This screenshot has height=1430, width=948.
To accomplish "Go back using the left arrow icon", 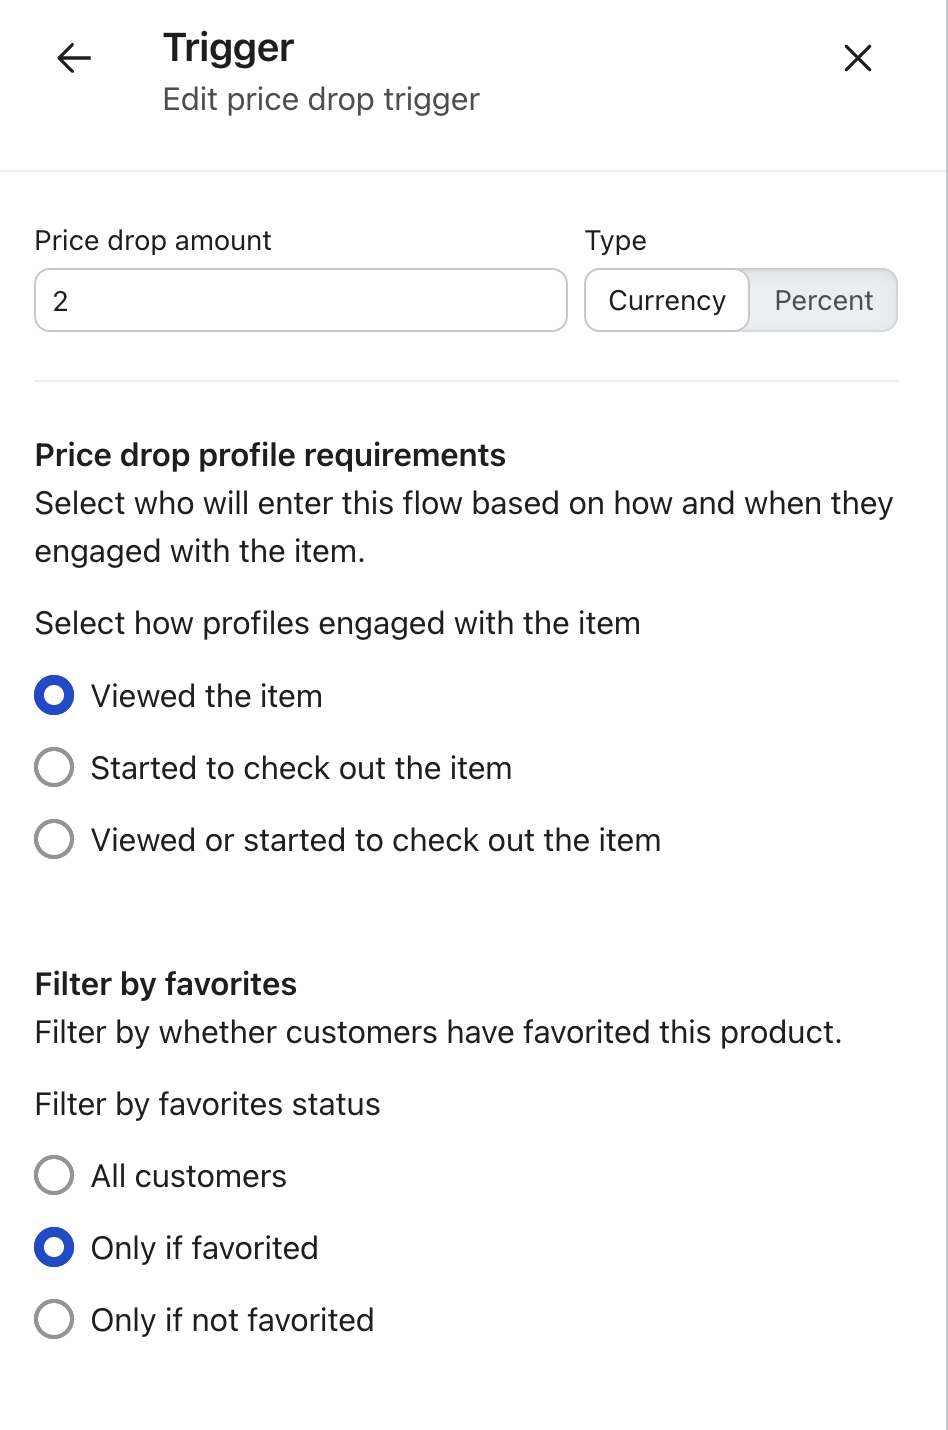I will (74, 59).
